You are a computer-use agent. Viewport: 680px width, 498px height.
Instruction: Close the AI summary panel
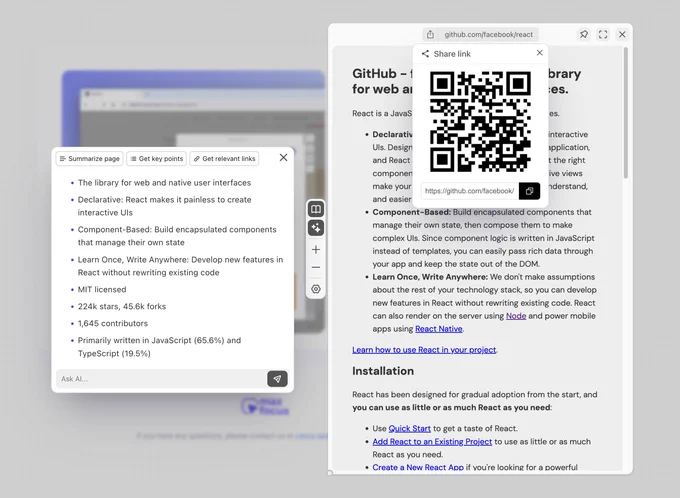(x=284, y=157)
